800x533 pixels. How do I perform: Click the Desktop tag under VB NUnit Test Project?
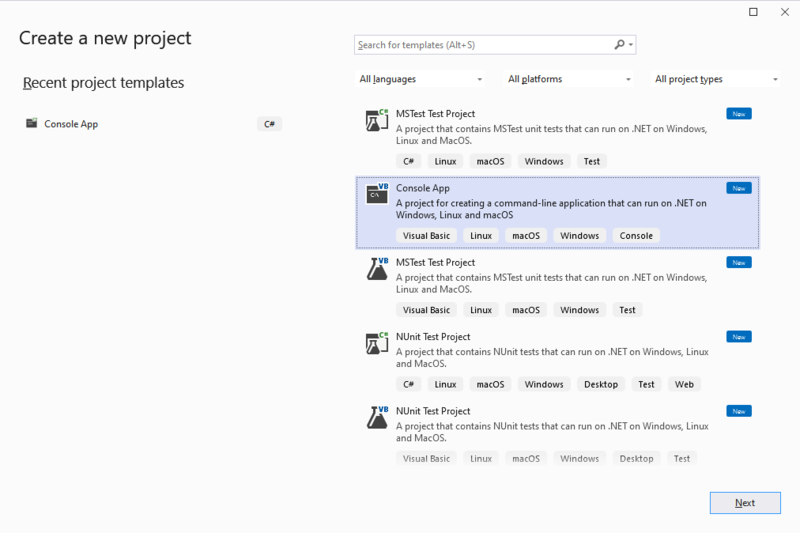[636, 459]
